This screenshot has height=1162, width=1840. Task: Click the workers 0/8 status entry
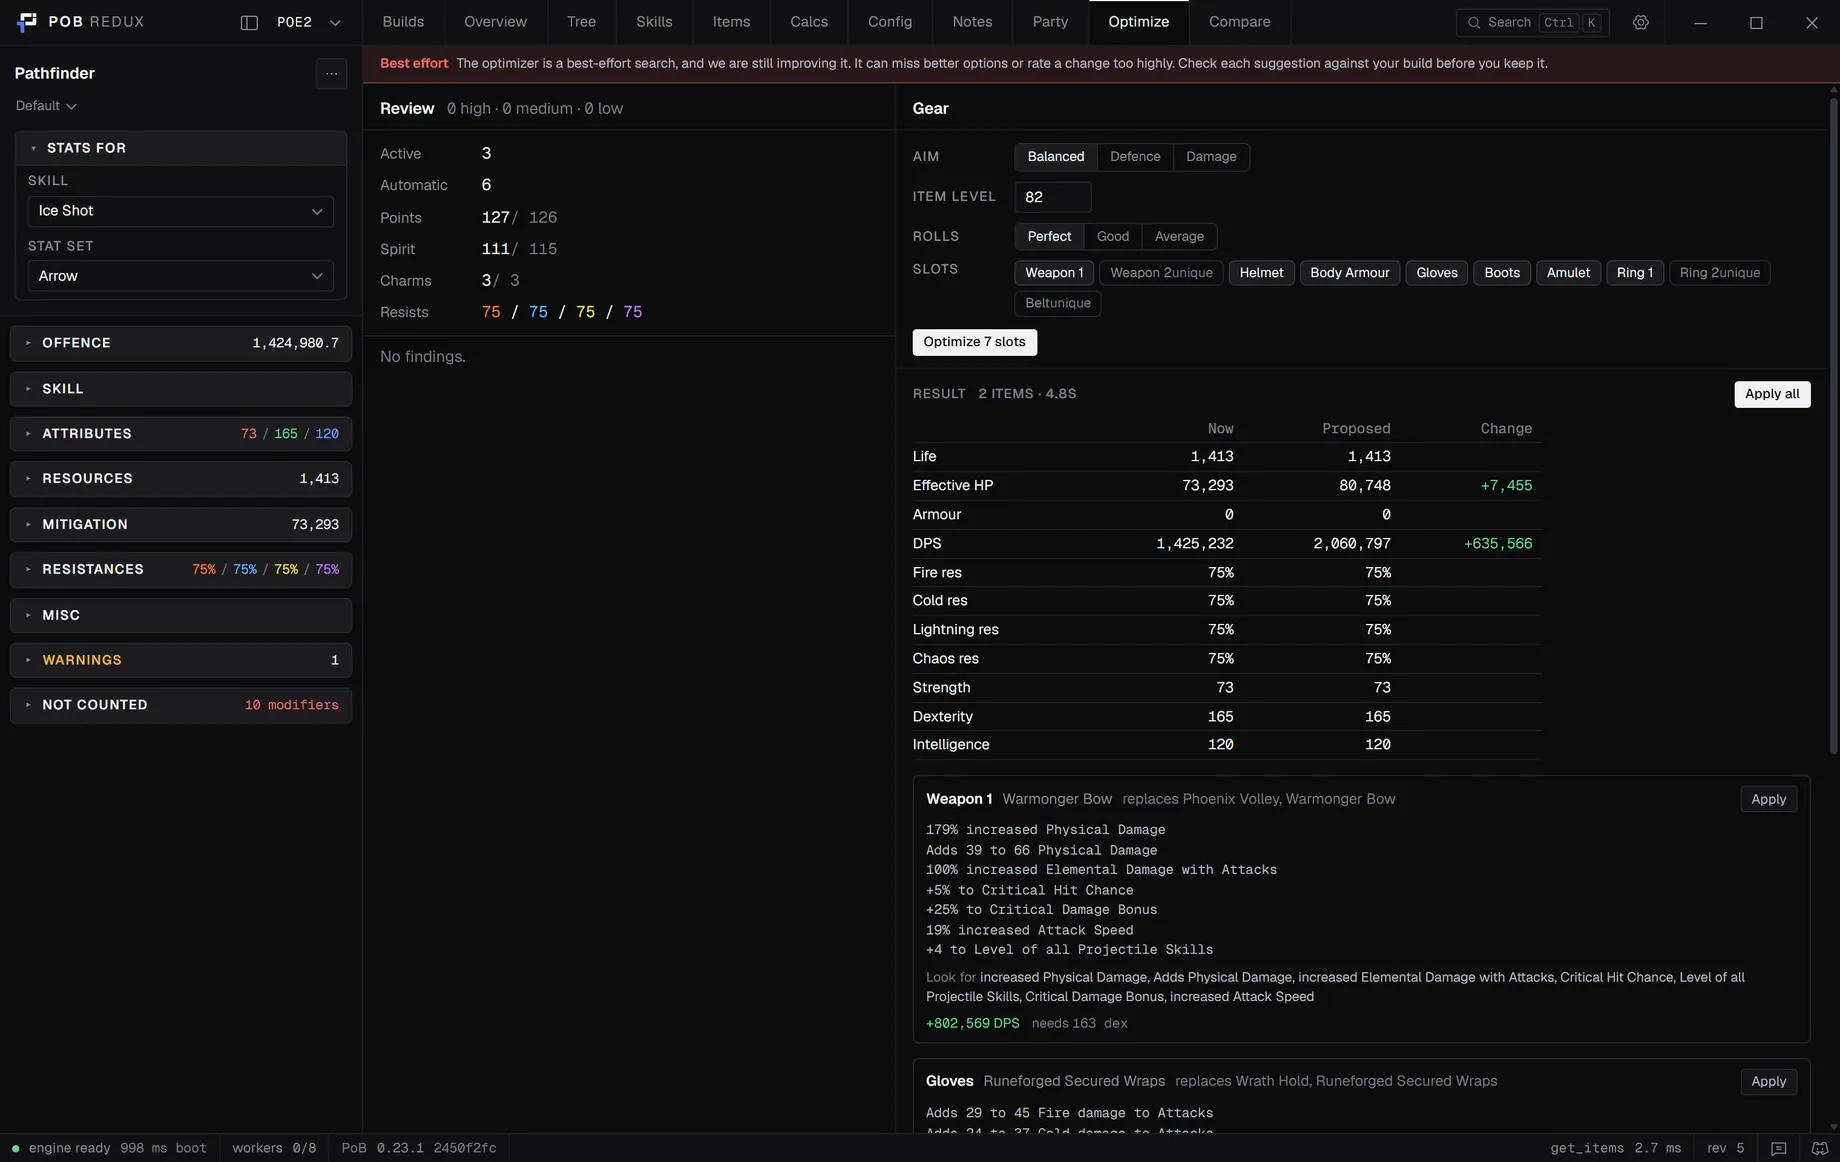point(274,1148)
